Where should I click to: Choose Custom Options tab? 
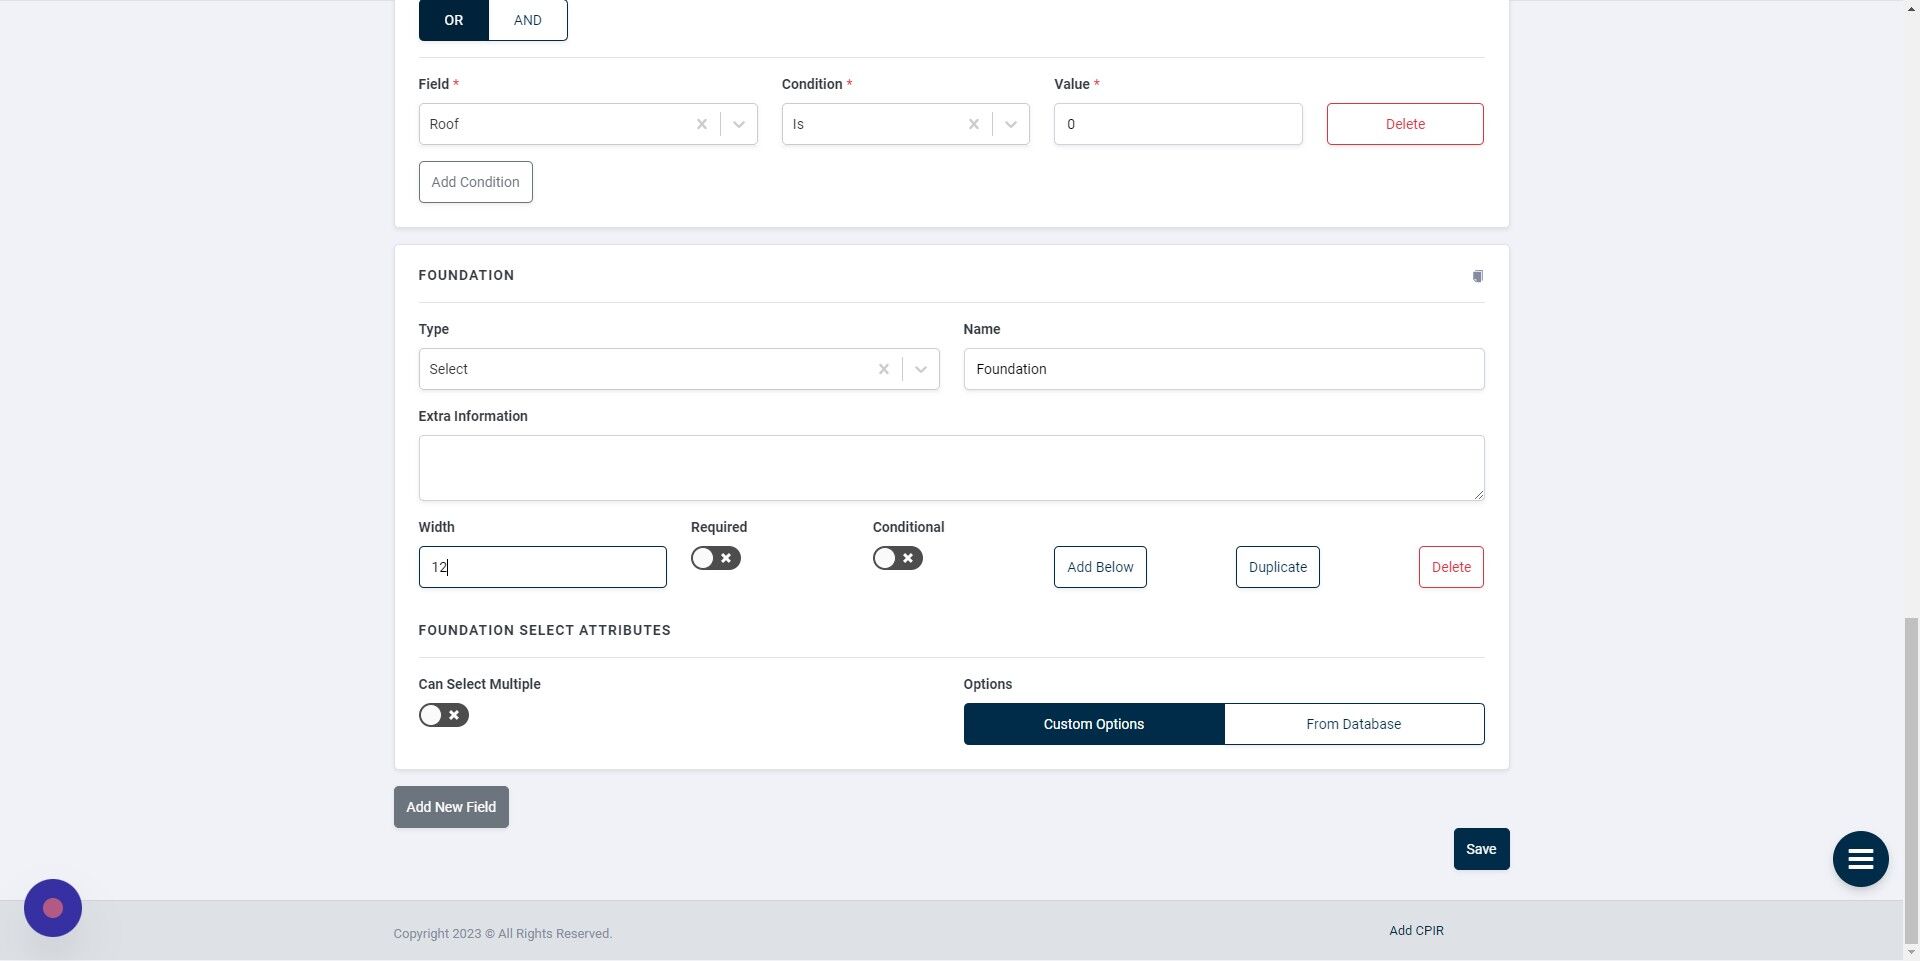coord(1094,724)
